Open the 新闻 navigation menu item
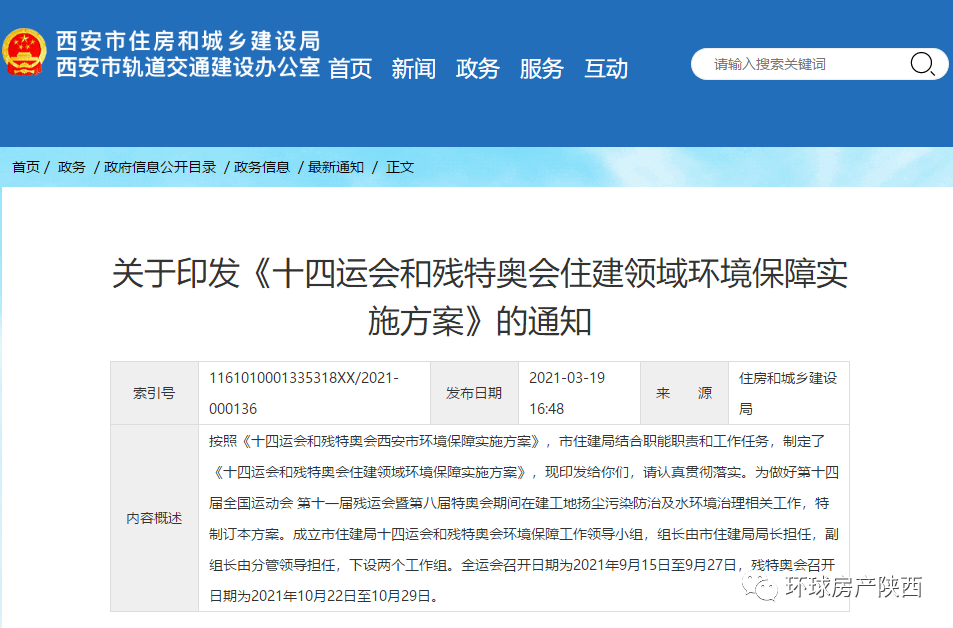The image size is (953, 628). (x=414, y=69)
